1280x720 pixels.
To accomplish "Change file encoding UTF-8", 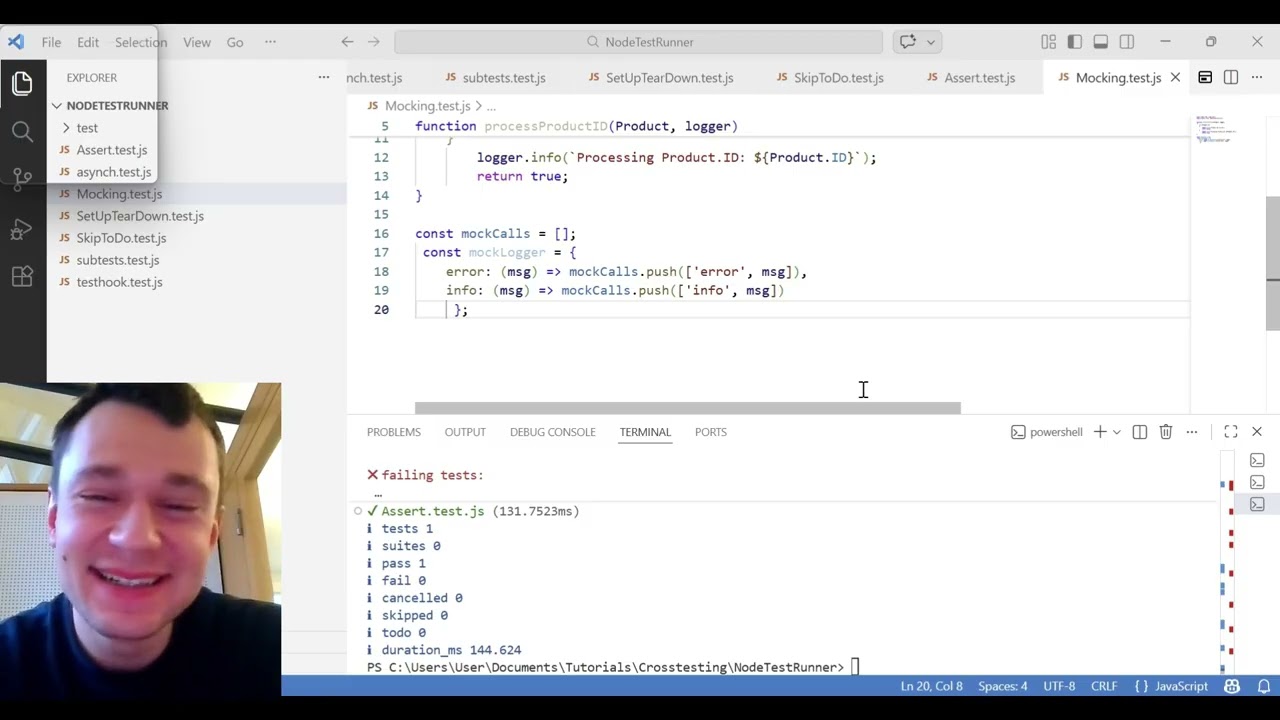I will (1059, 686).
